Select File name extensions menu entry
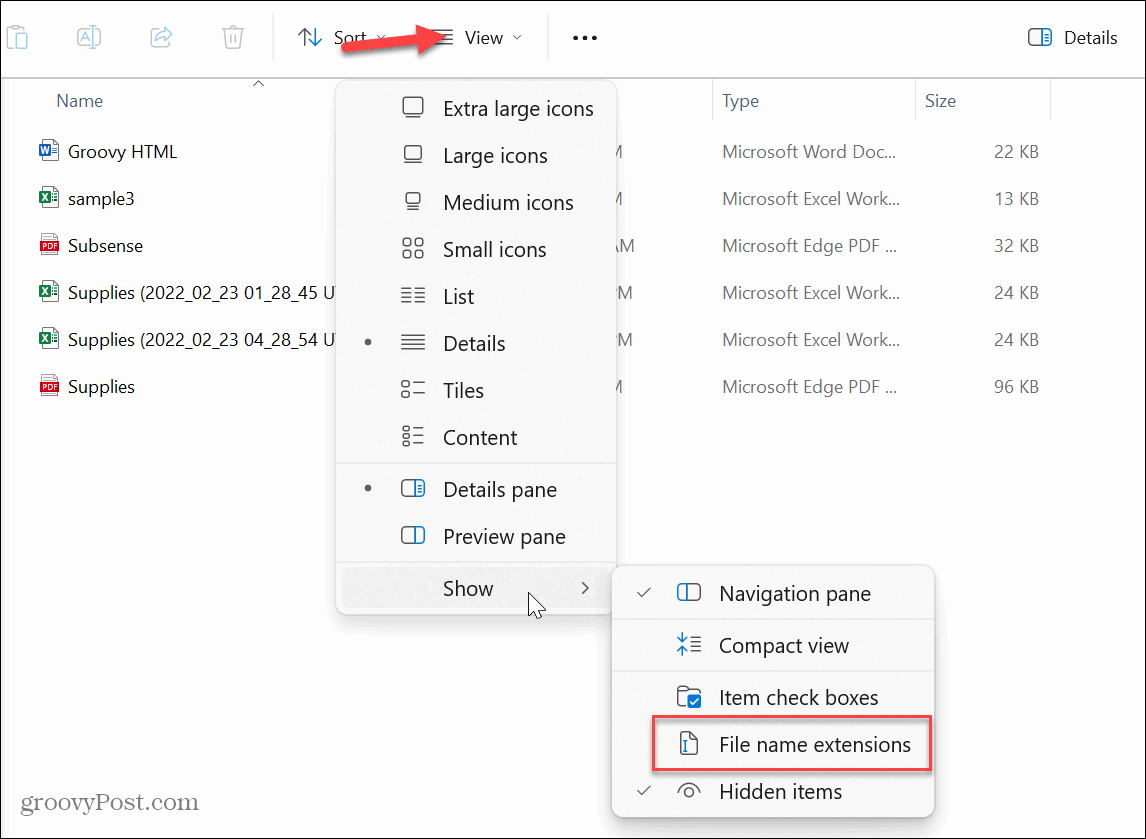Screen dimensions: 1146x839 click(814, 745)
